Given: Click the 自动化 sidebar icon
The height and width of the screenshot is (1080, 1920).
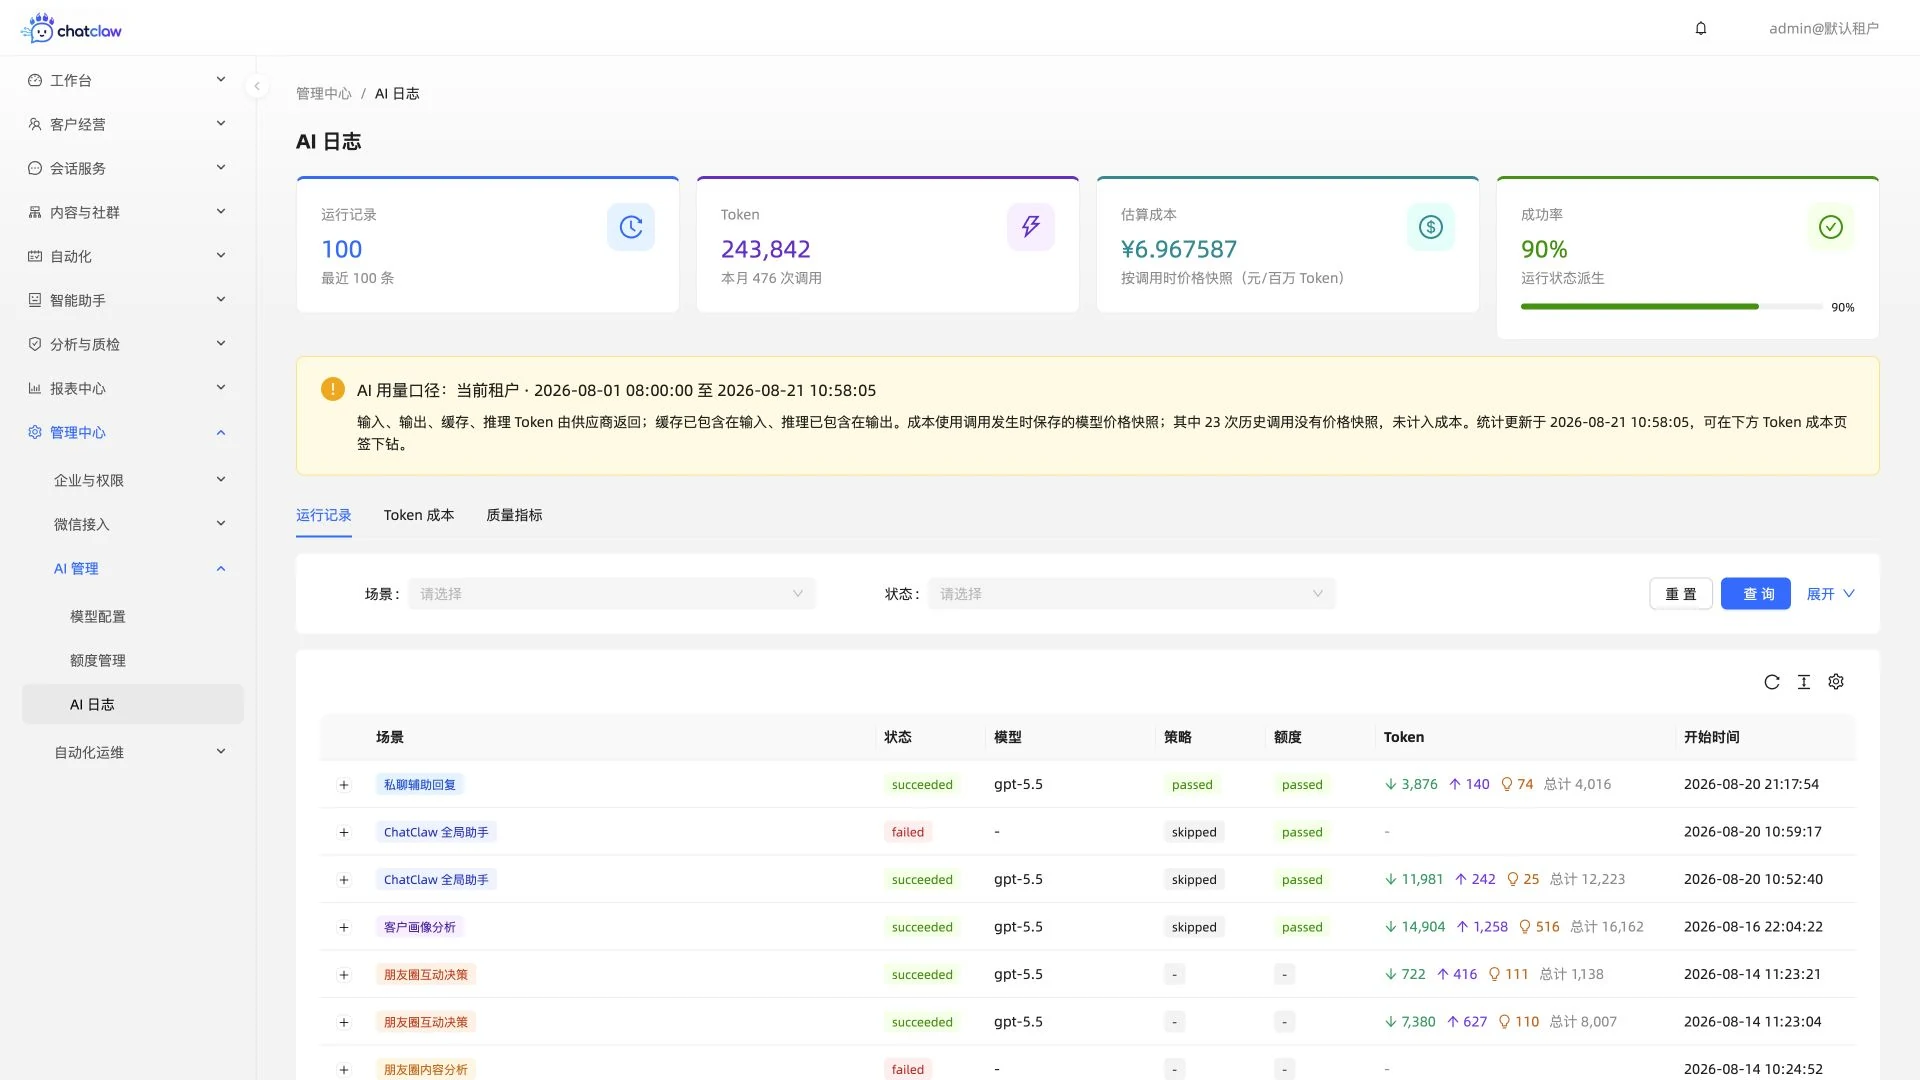Looking at the screenshot, I should [35, 256].
